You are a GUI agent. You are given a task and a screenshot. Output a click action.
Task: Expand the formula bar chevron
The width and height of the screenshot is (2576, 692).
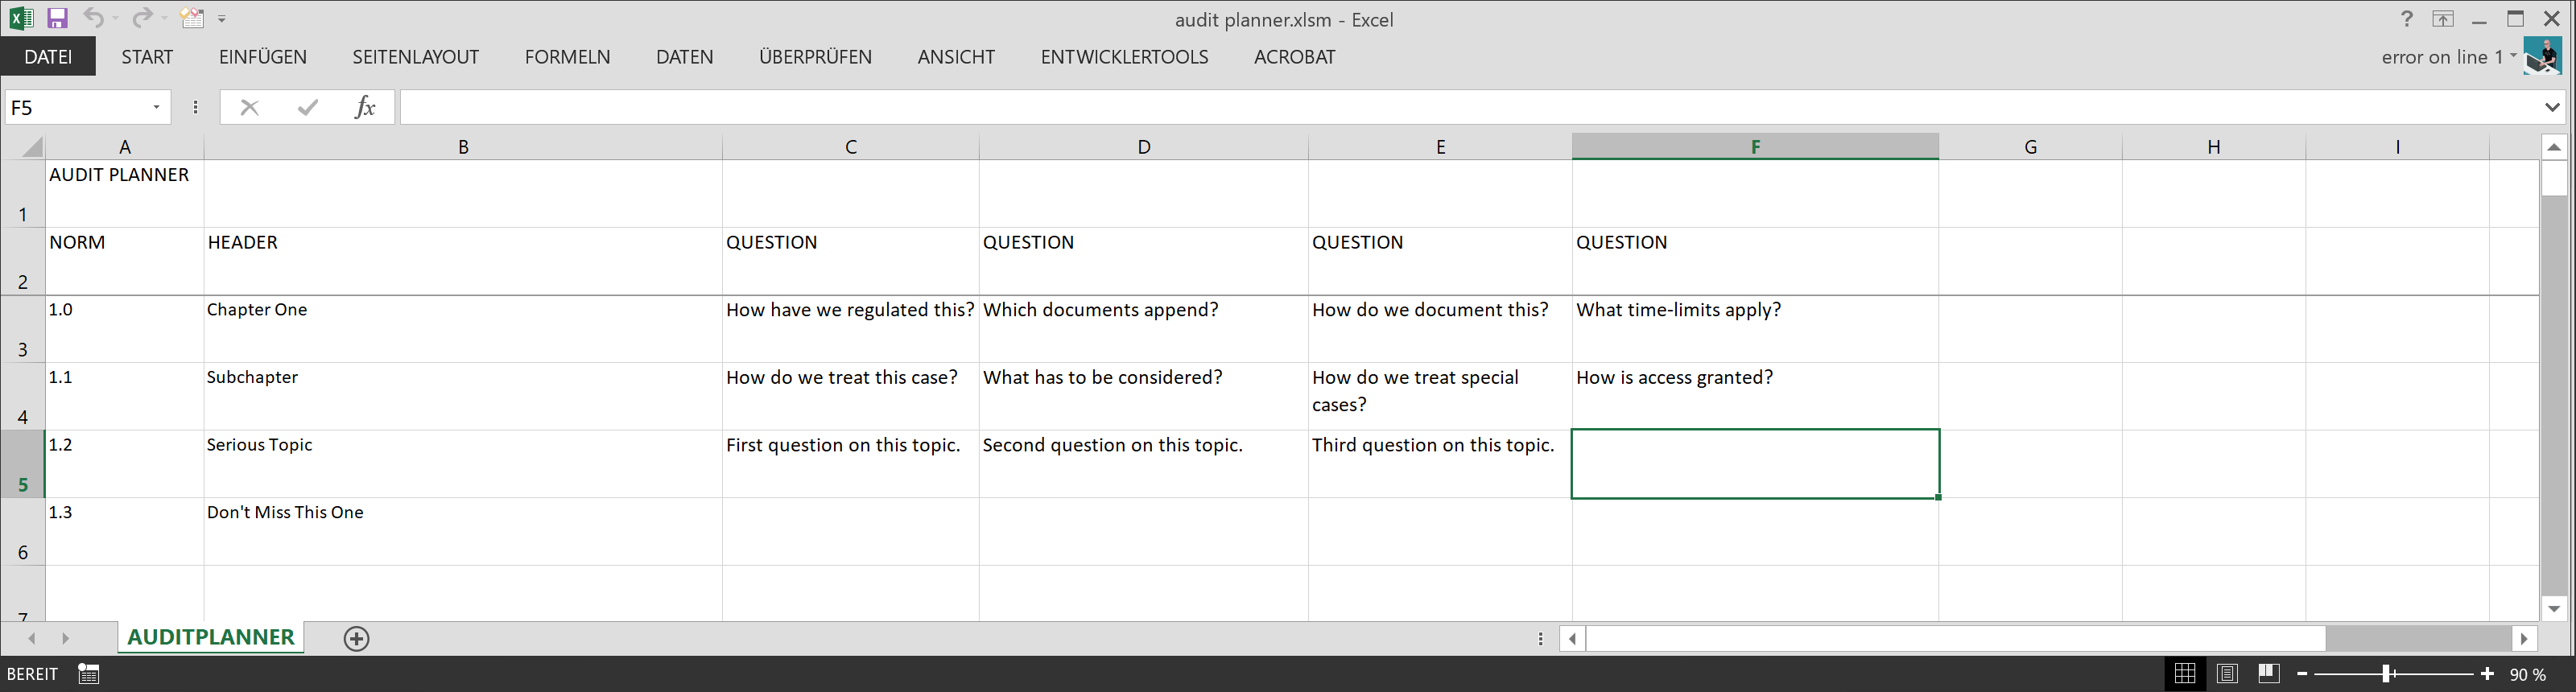(x=2552, y=107)
